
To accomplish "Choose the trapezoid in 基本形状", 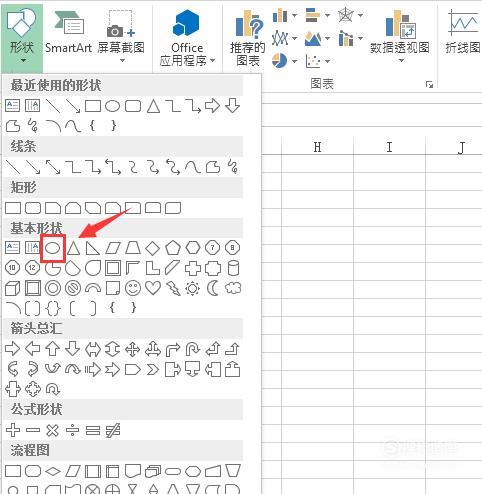I will click(133, 248).
